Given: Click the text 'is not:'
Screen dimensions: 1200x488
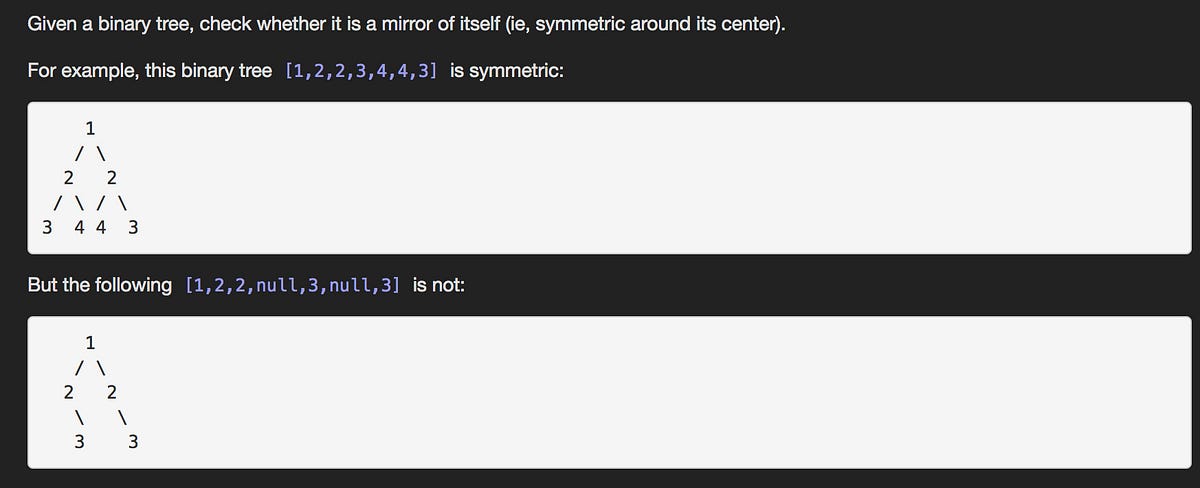Looking at the screenshot, I should pyautogui.click(x=438, y=285).
